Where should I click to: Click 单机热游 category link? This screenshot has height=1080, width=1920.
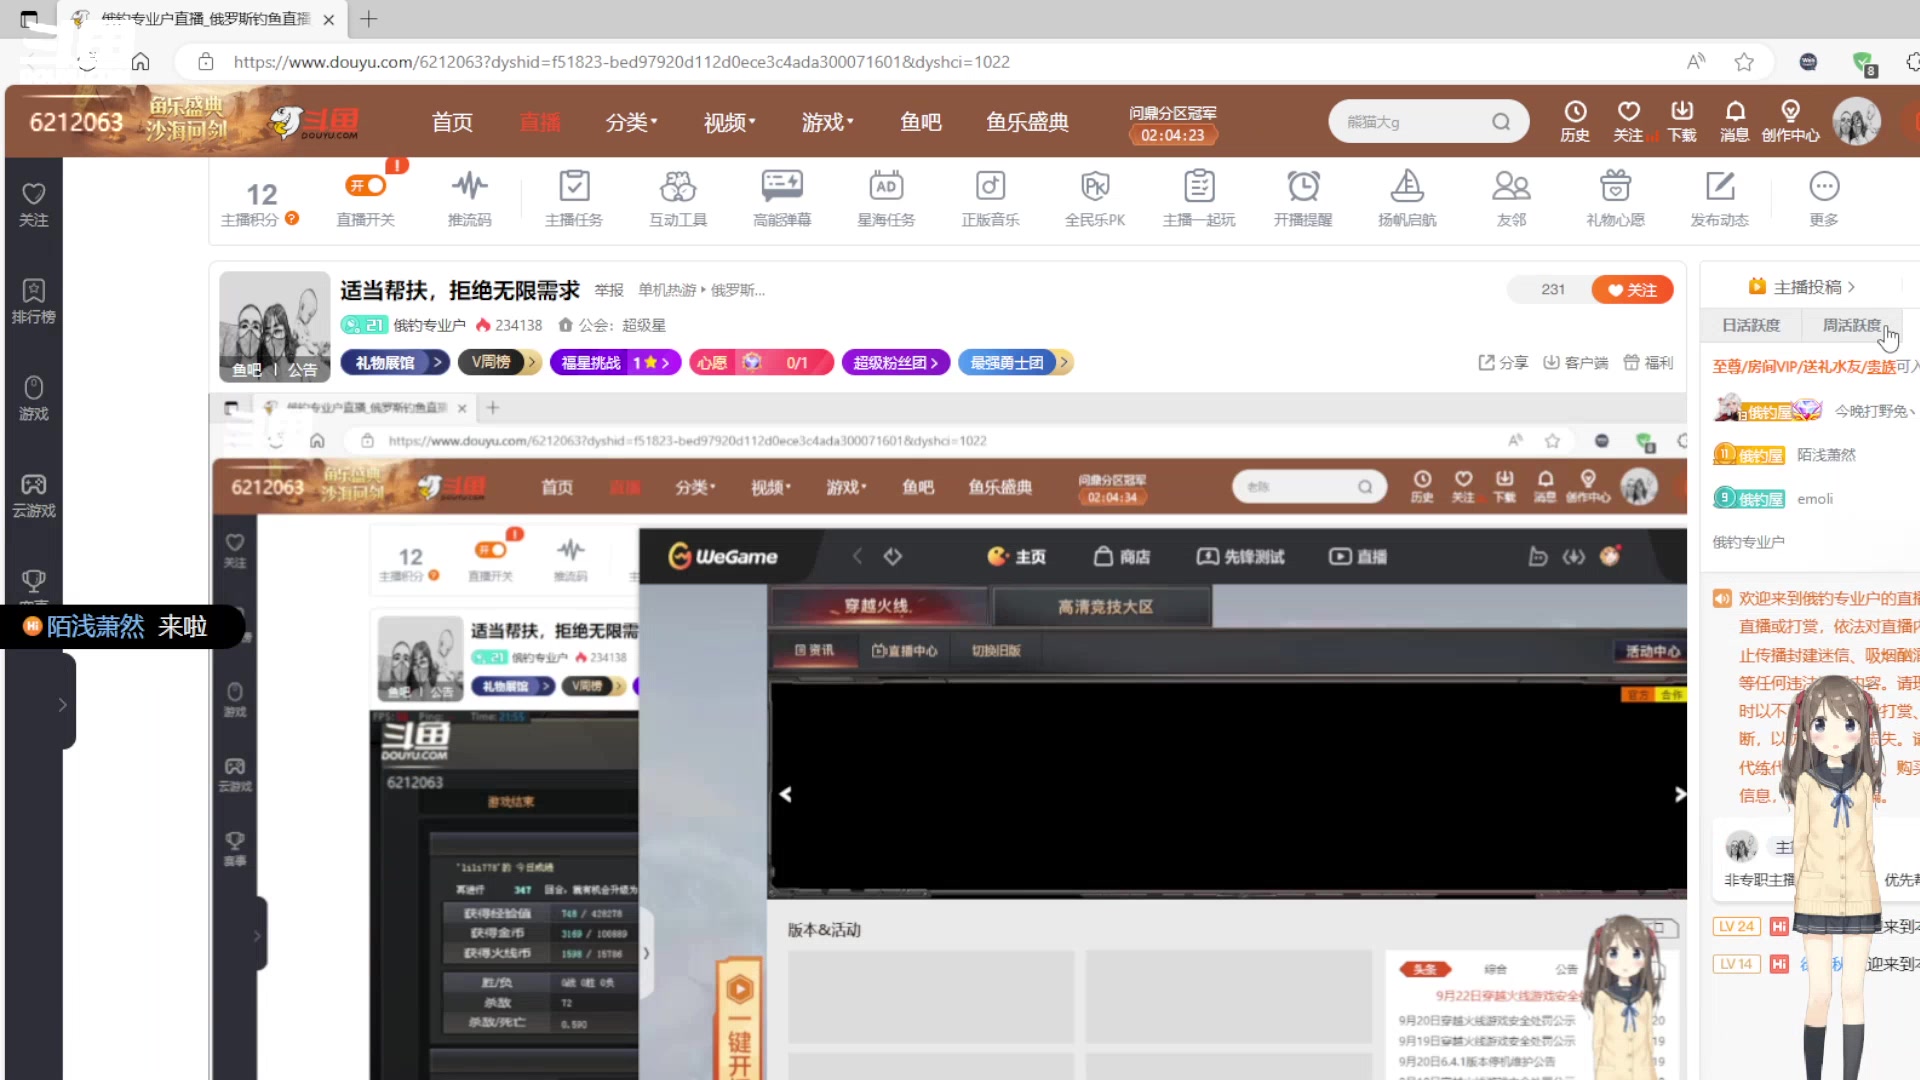(x=667, y=290)
